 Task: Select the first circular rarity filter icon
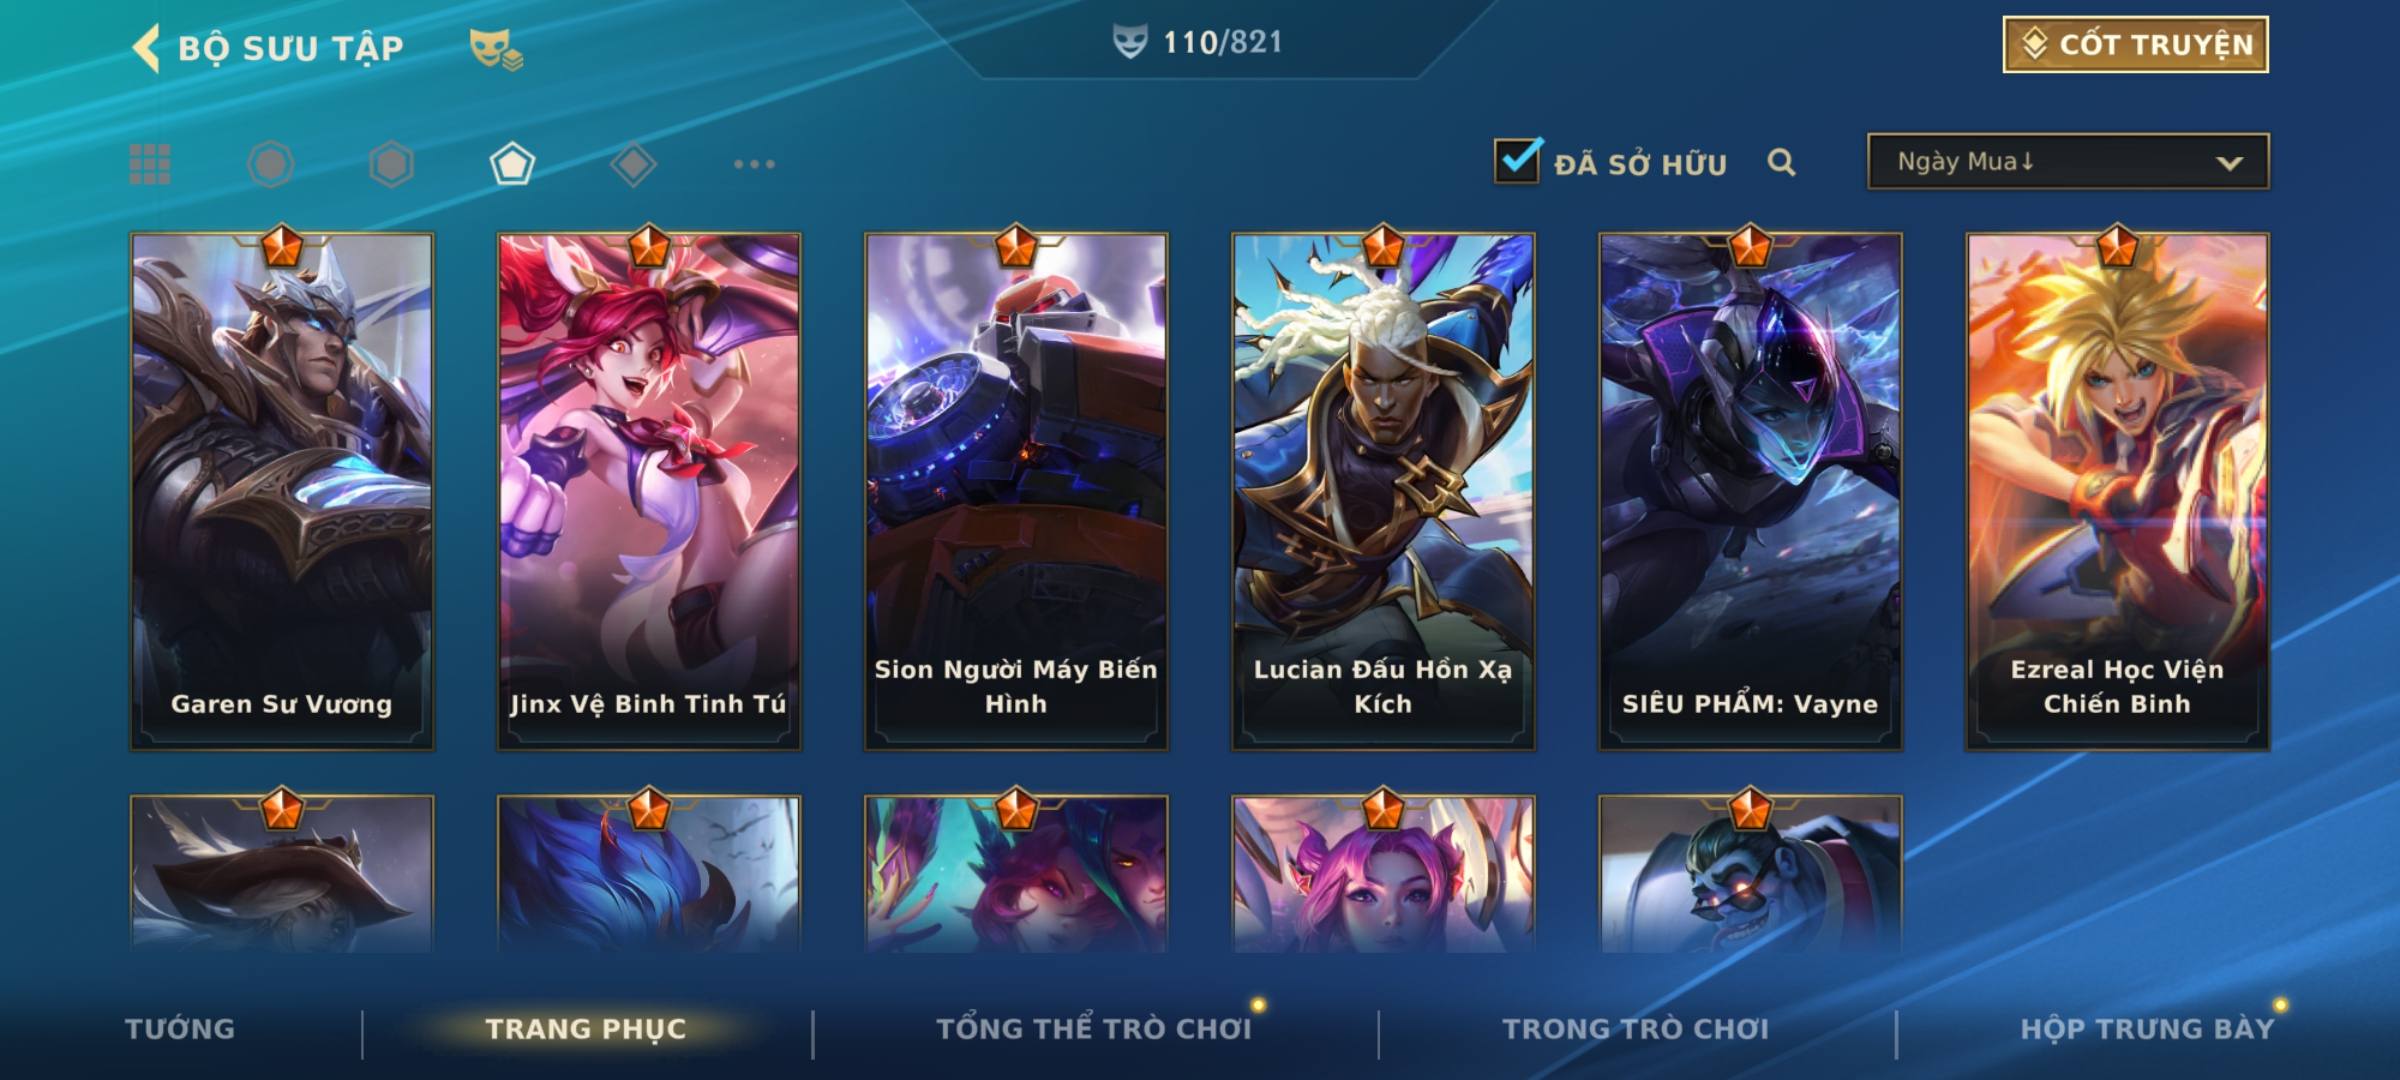tap(271, 164)
